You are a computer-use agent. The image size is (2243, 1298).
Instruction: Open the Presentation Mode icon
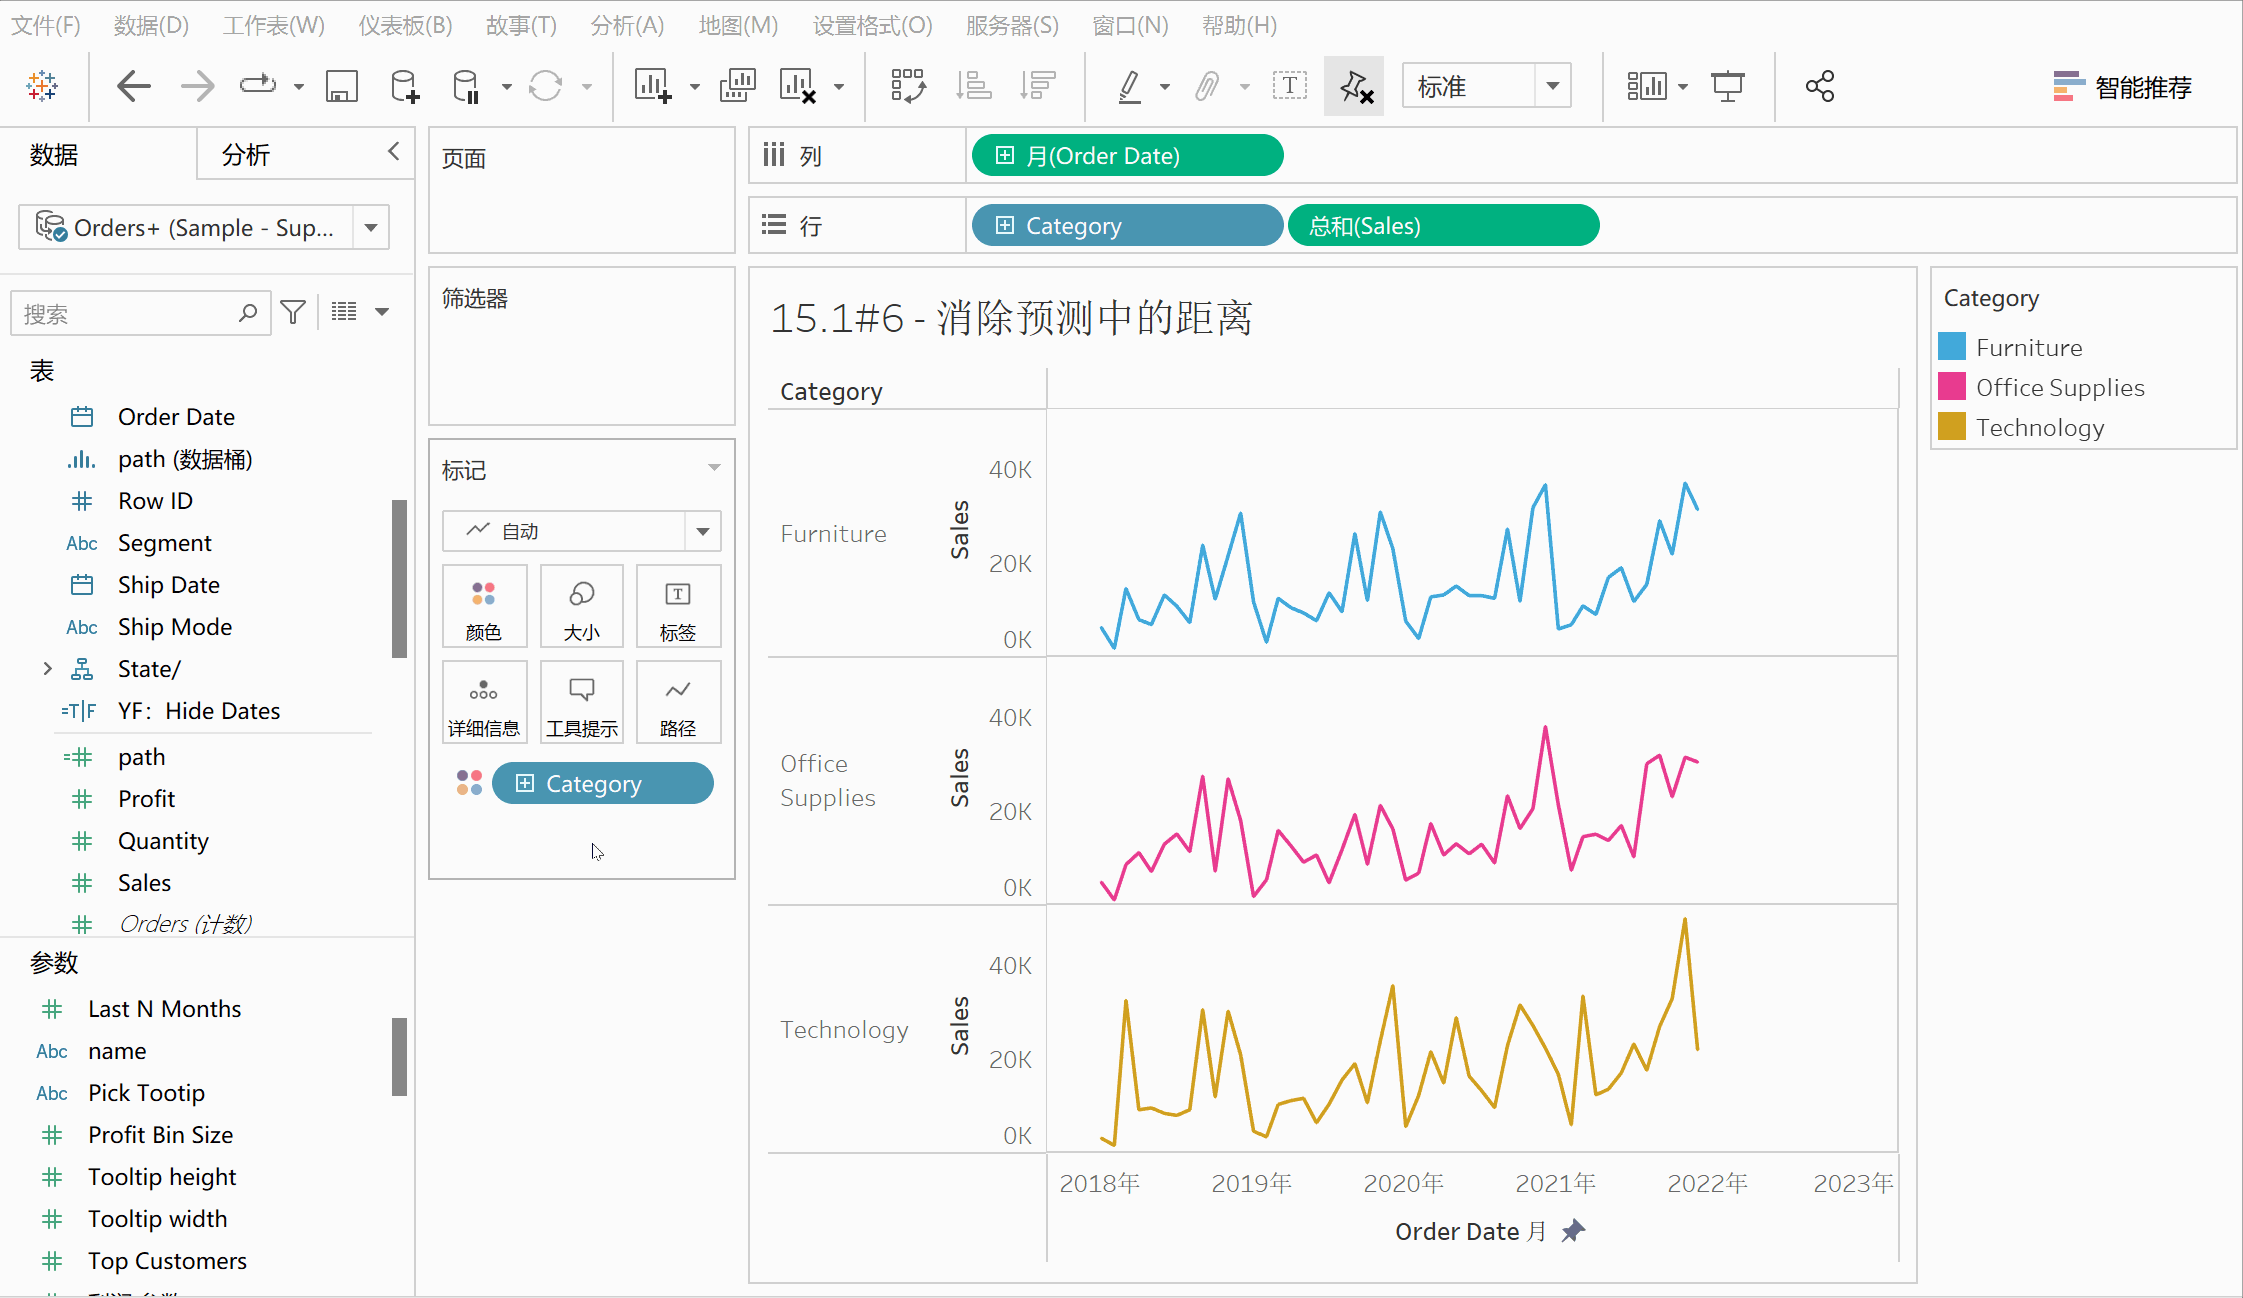[x=1727, y=87]
